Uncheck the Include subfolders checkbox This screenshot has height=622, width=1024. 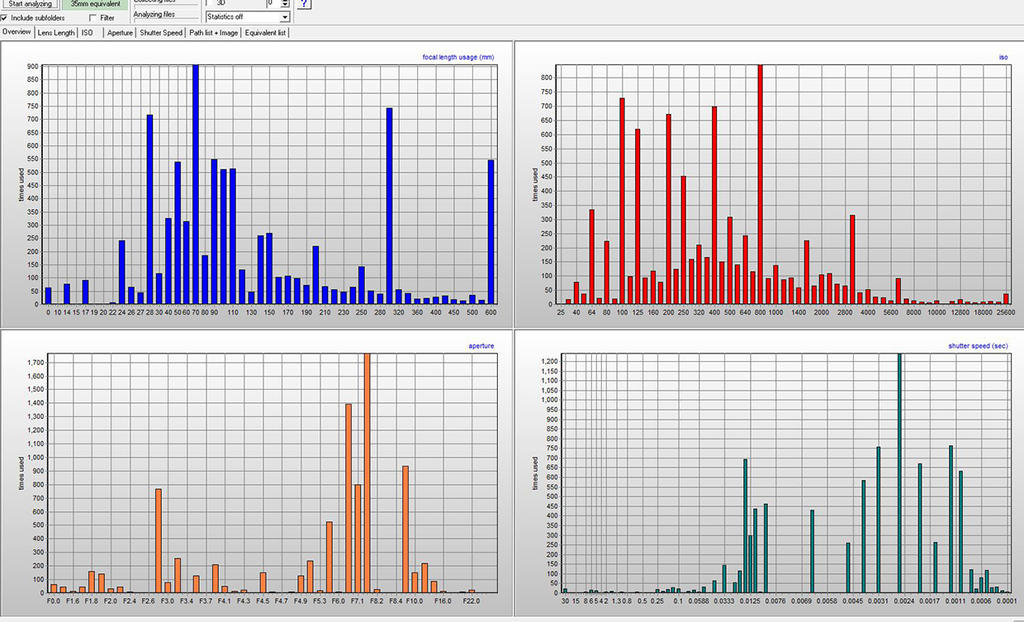[x=5, y=18]
